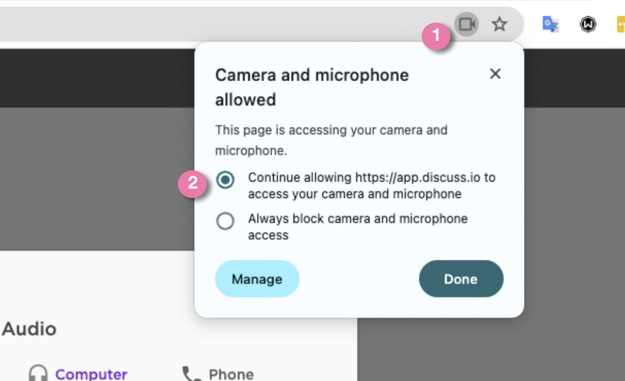This screenshot has height=381, width=625.
Task: Click the pink badge numbered 2
Action: click(193, 183)
